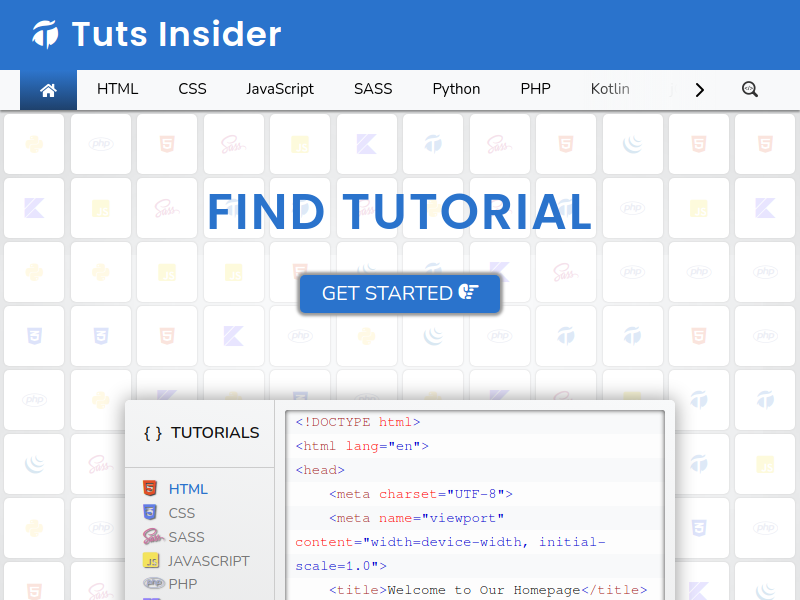Select JAVASCRIPT label in Tutorials sidebar
800x600 pixels.
pos(208,561)
